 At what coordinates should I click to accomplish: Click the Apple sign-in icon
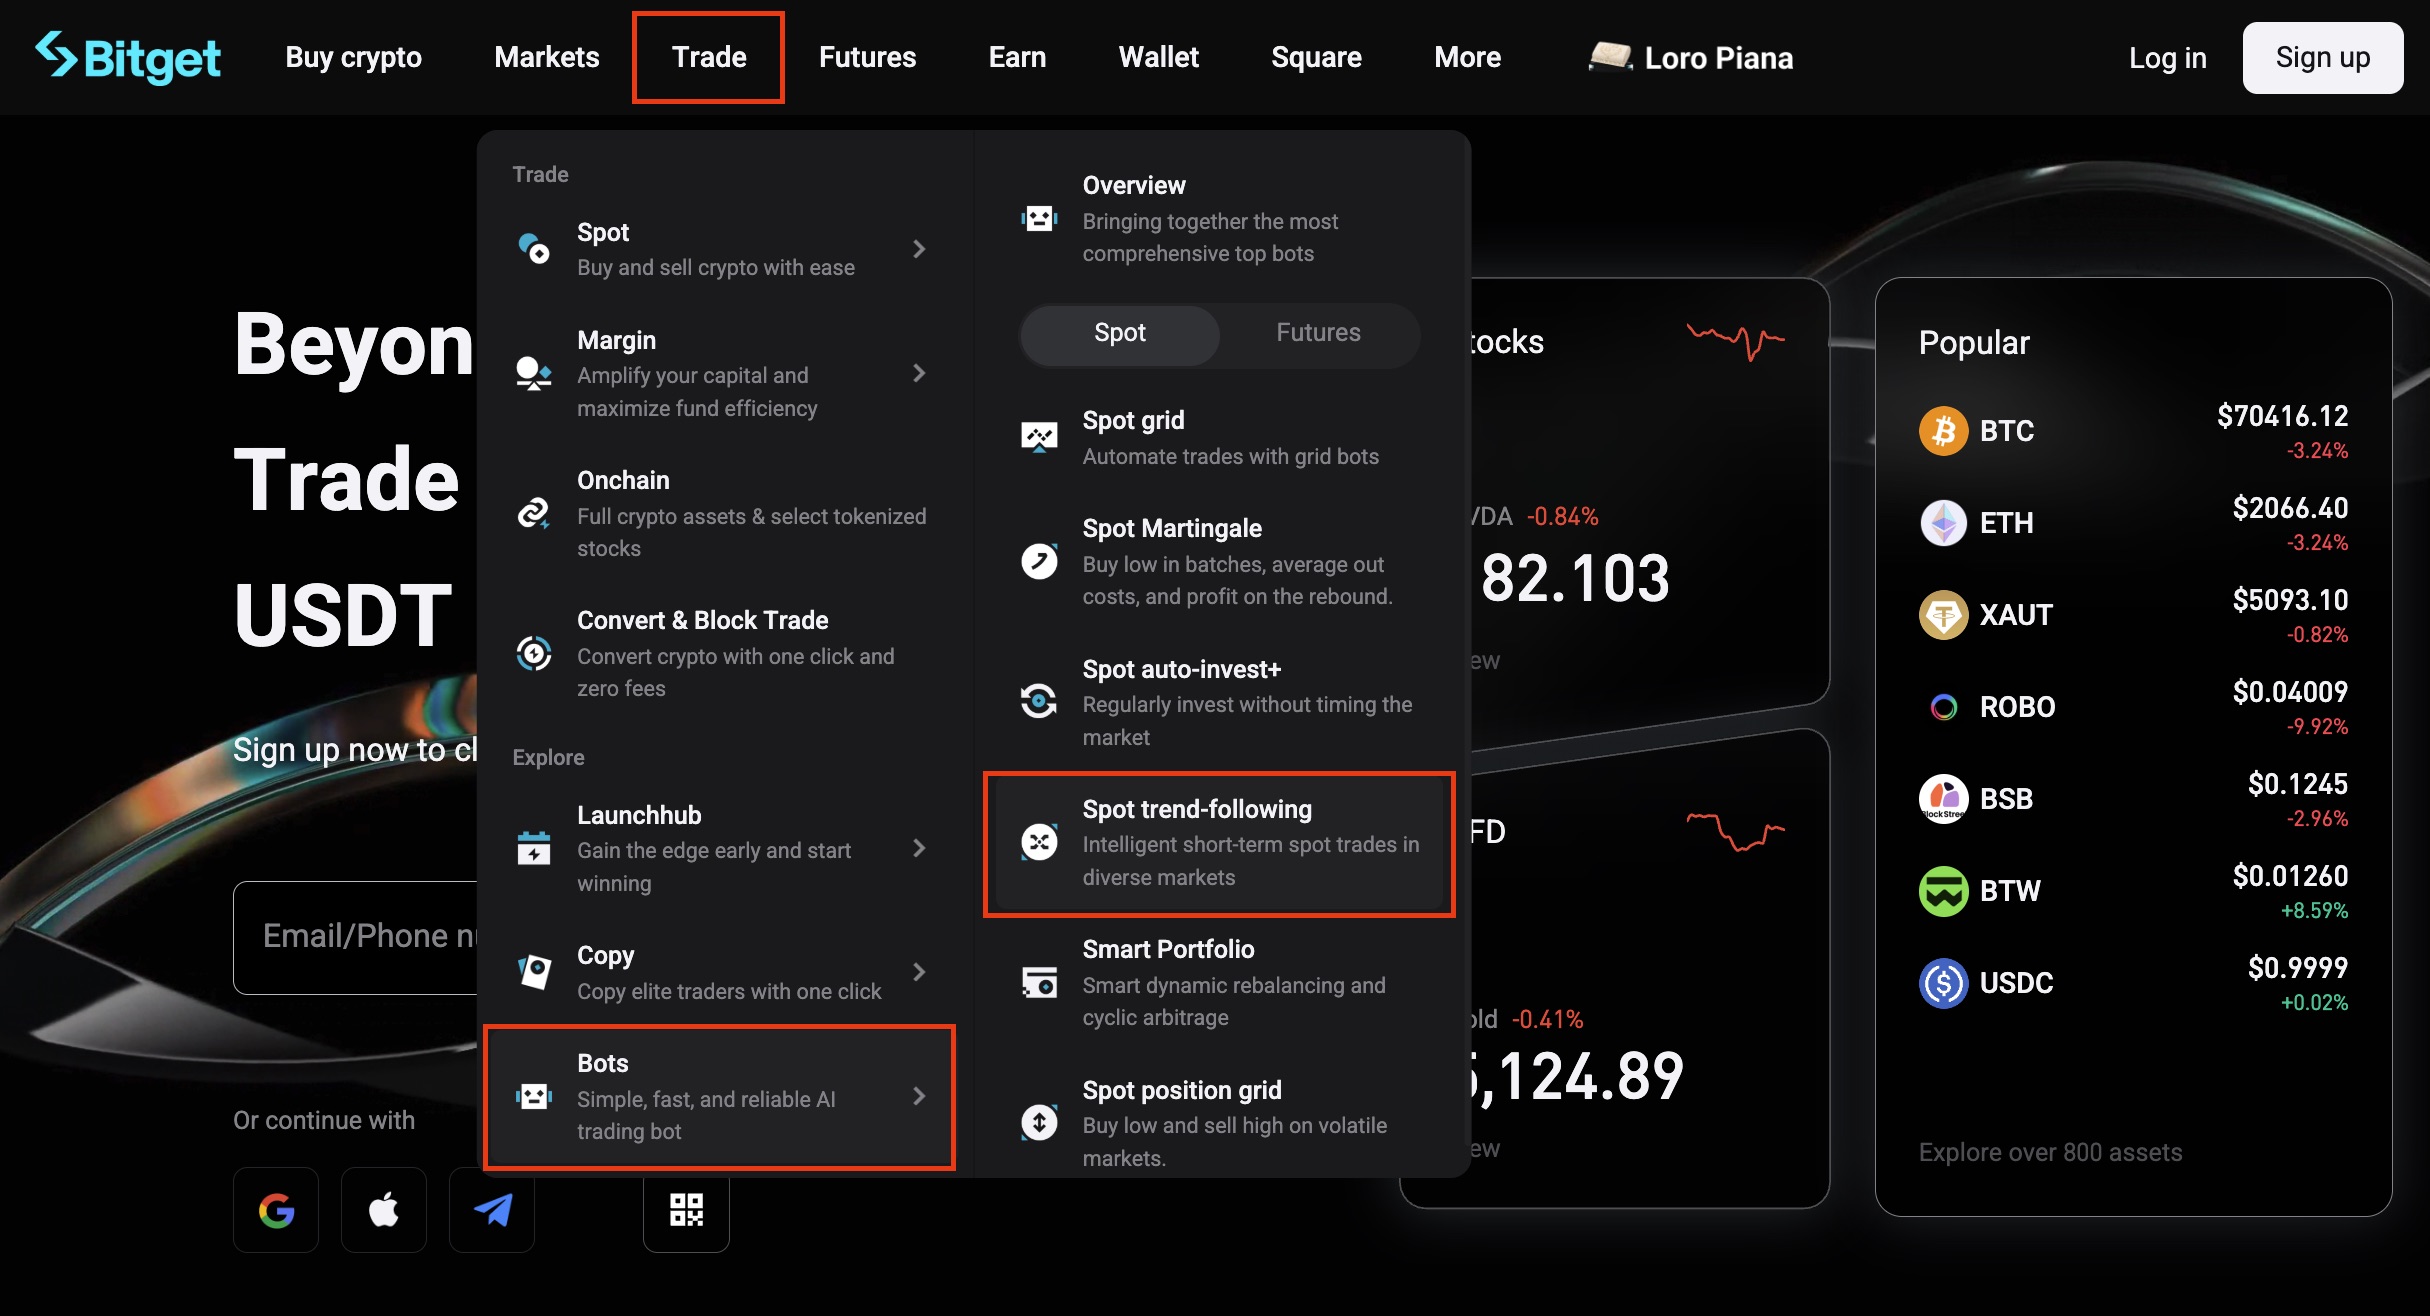[x=383, y=1211]
